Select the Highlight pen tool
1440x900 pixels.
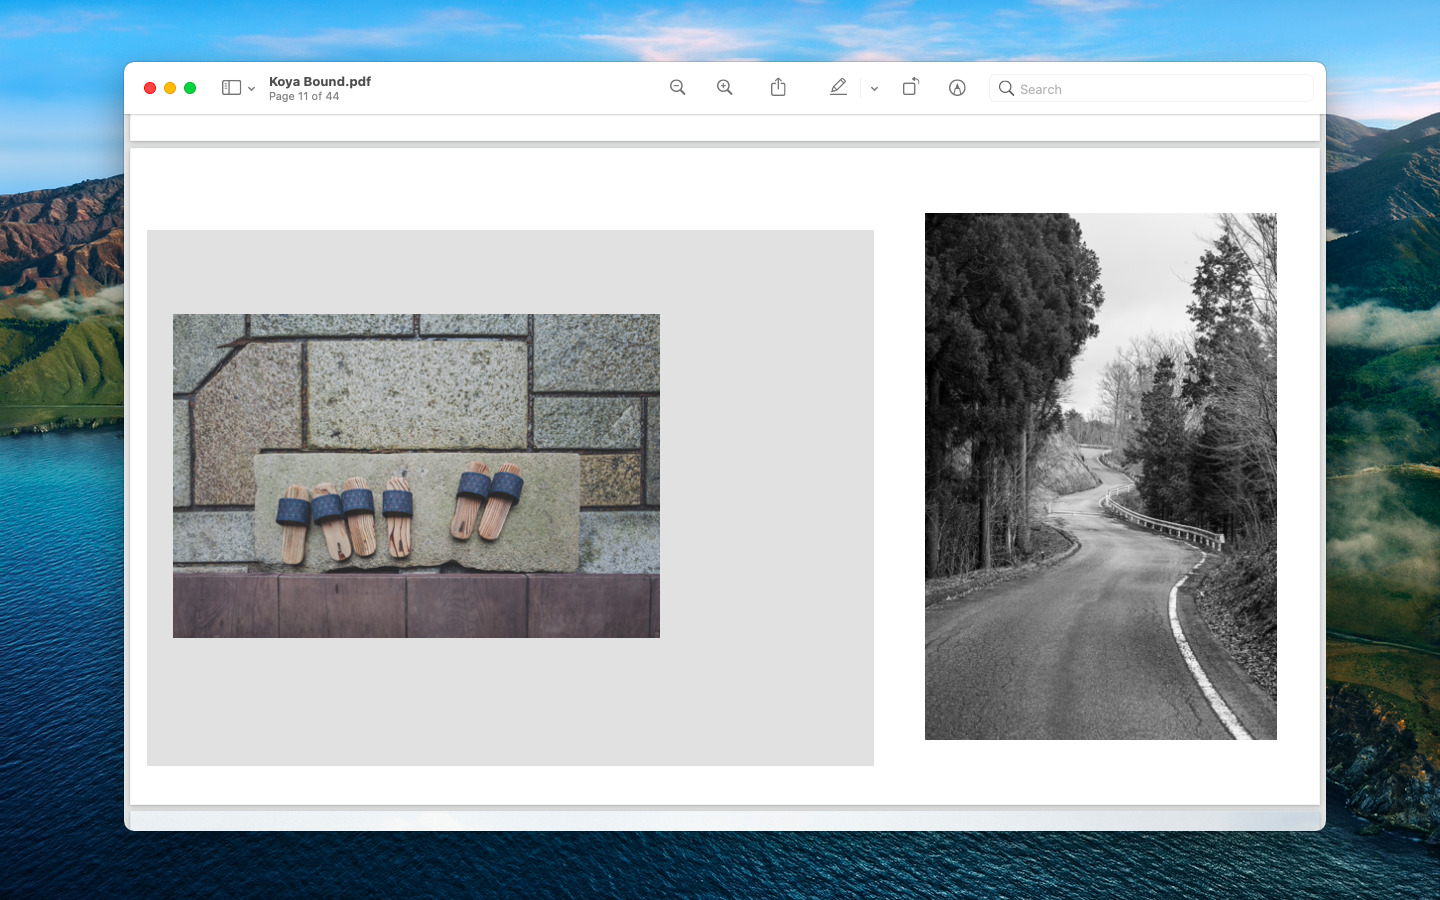click(838, 88)
